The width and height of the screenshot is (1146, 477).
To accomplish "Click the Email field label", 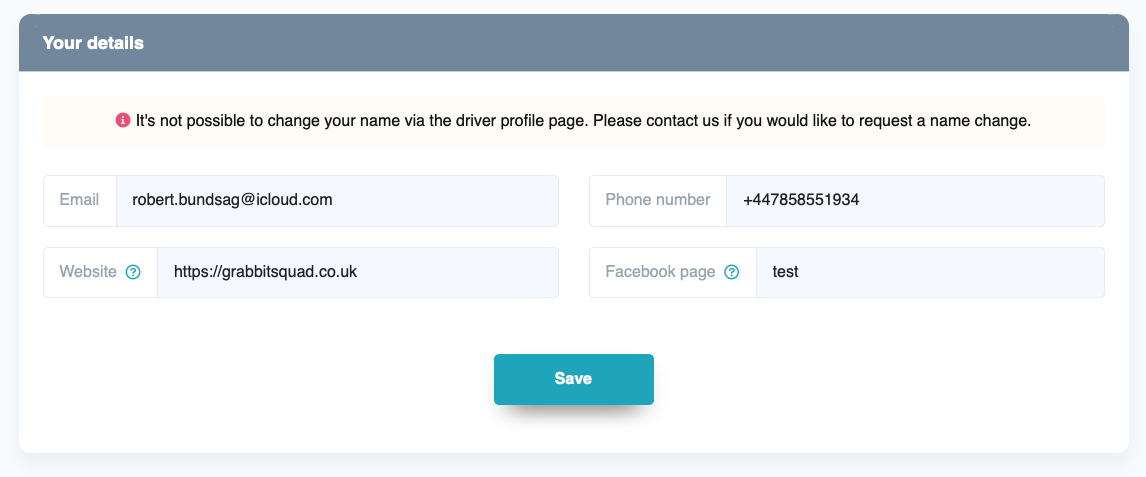I will (x=79, y=200).
